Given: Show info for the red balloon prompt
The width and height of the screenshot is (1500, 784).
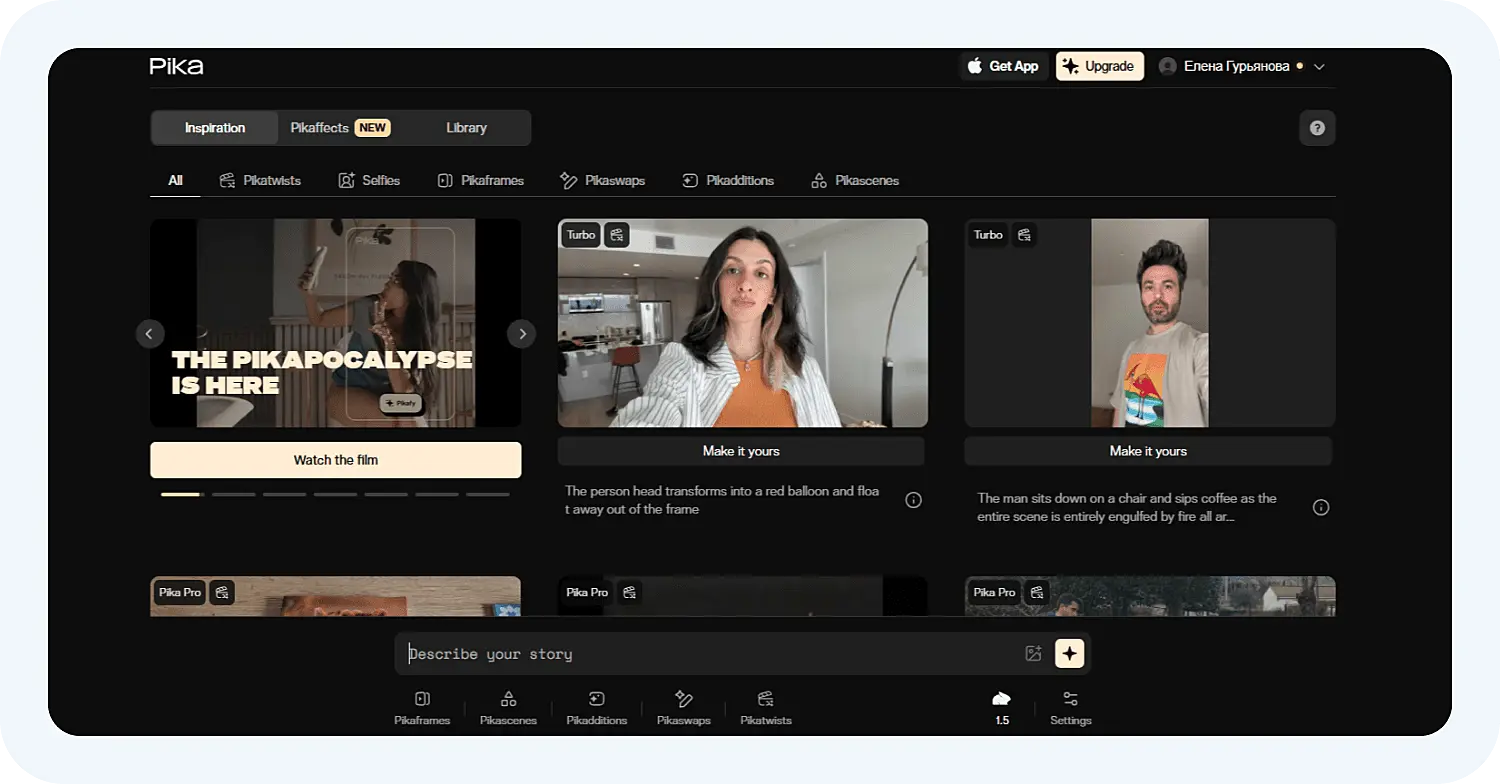Looking at the screenshot, I should click(913, 500).
